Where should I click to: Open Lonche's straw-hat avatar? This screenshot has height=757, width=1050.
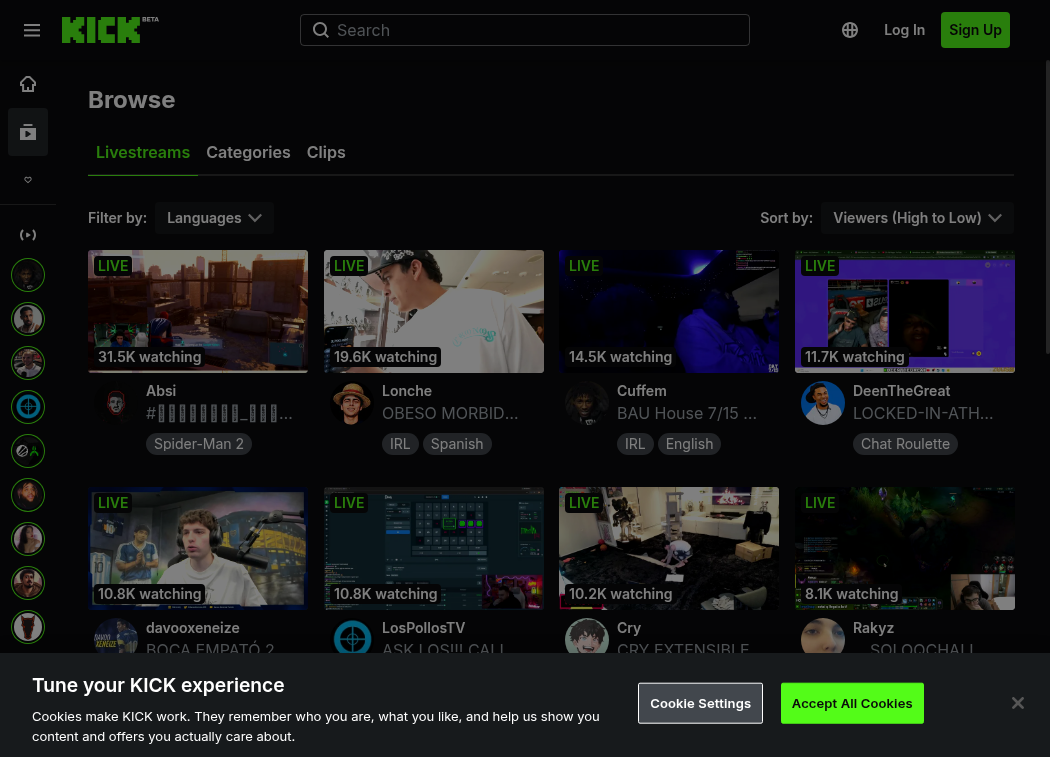[x=351, y=403]
